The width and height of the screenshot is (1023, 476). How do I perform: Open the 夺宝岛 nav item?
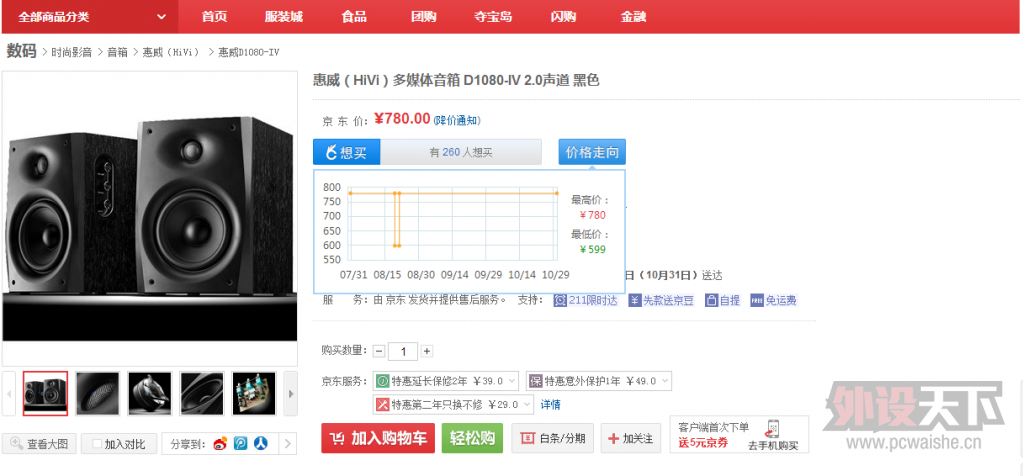[x=493, y=17]
